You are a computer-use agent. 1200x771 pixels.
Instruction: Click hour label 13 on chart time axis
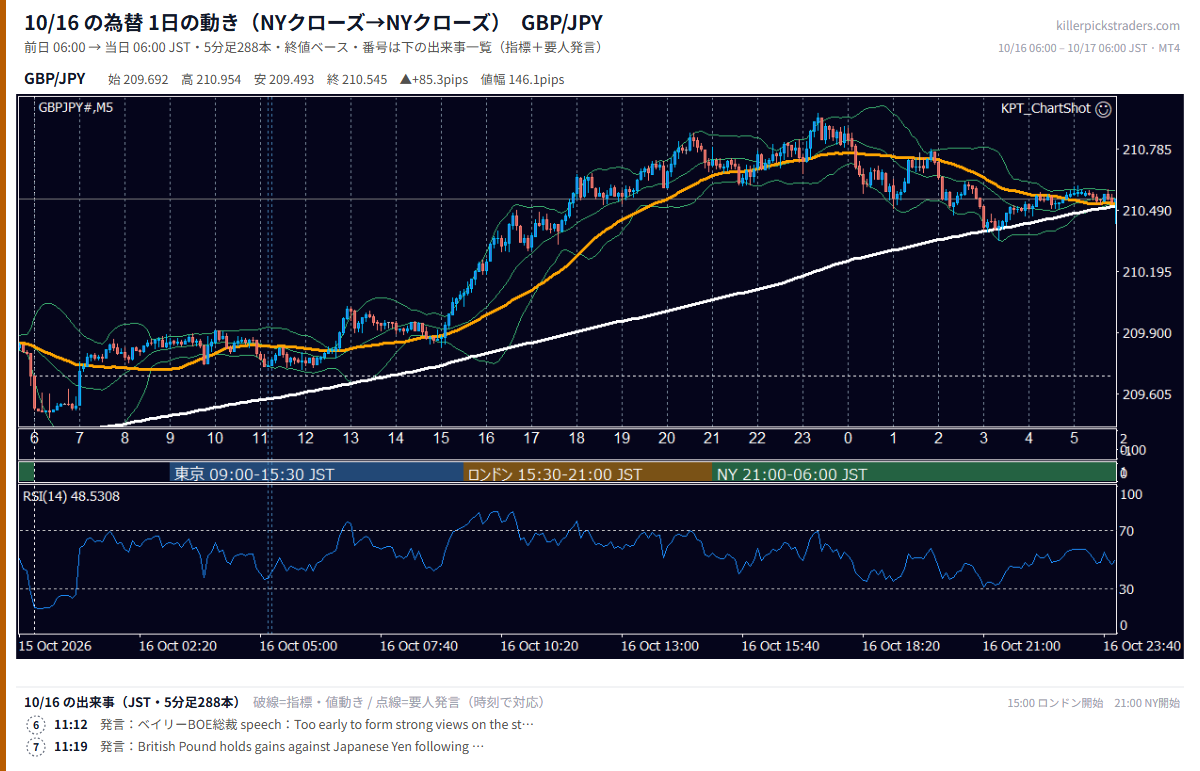(351, 438)
